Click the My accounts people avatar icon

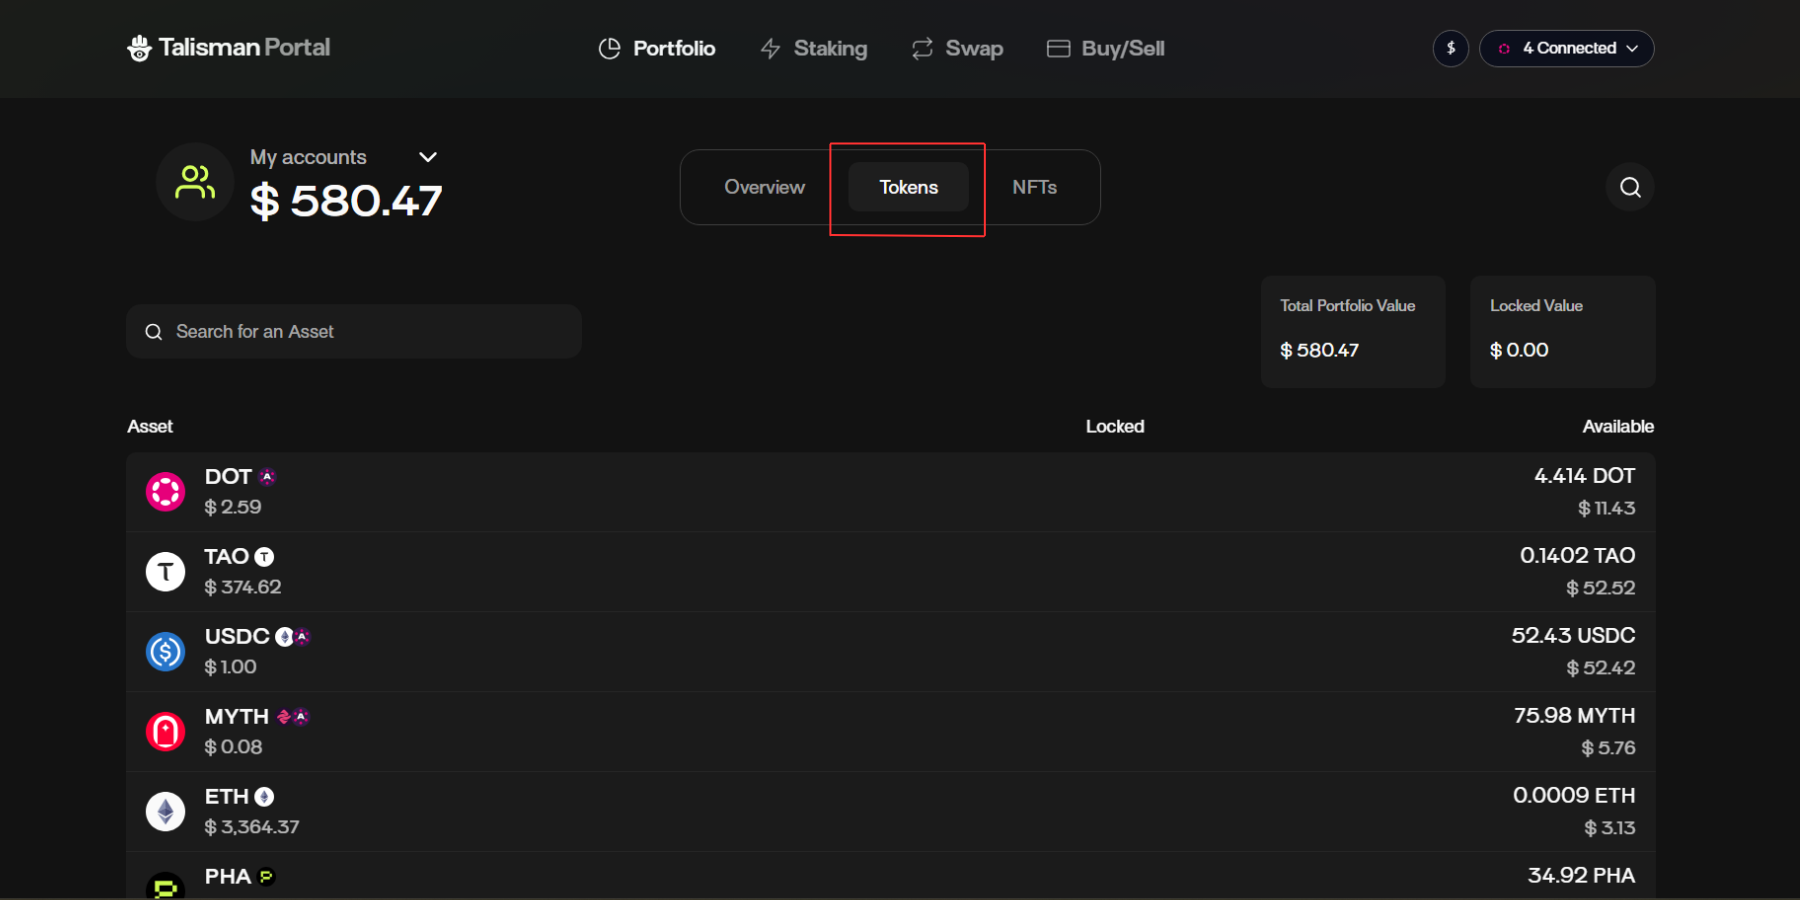195,182
